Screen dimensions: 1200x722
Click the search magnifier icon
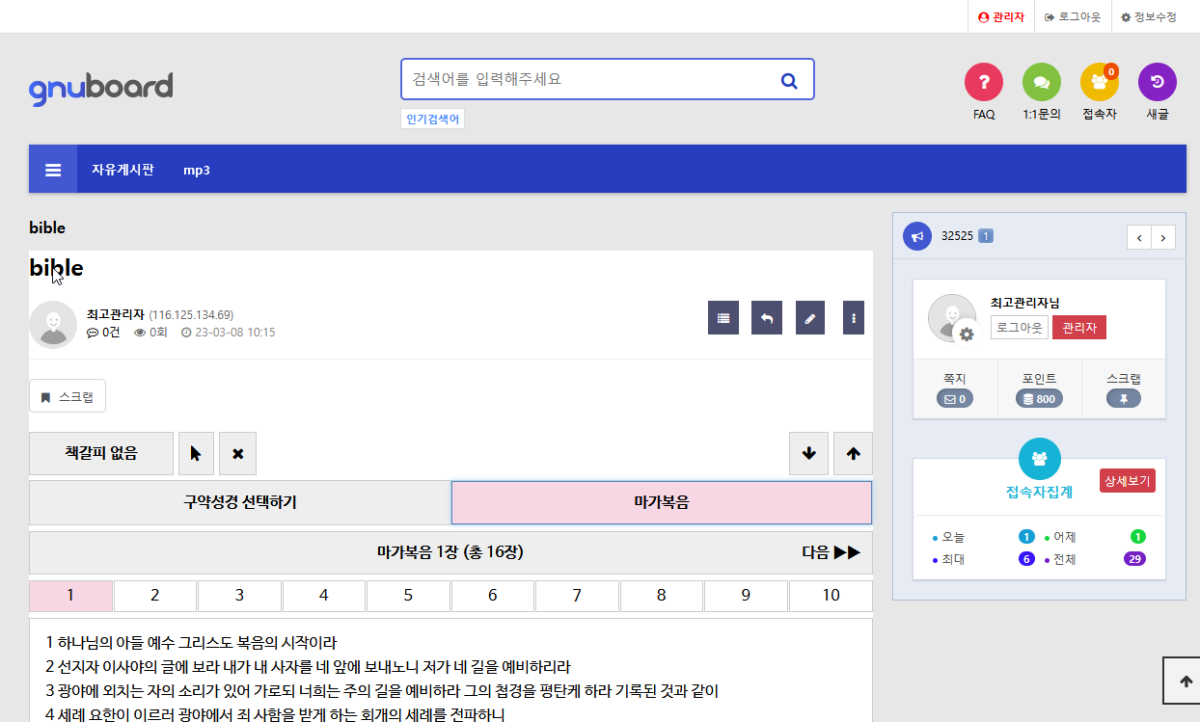(x=788, y=80)
